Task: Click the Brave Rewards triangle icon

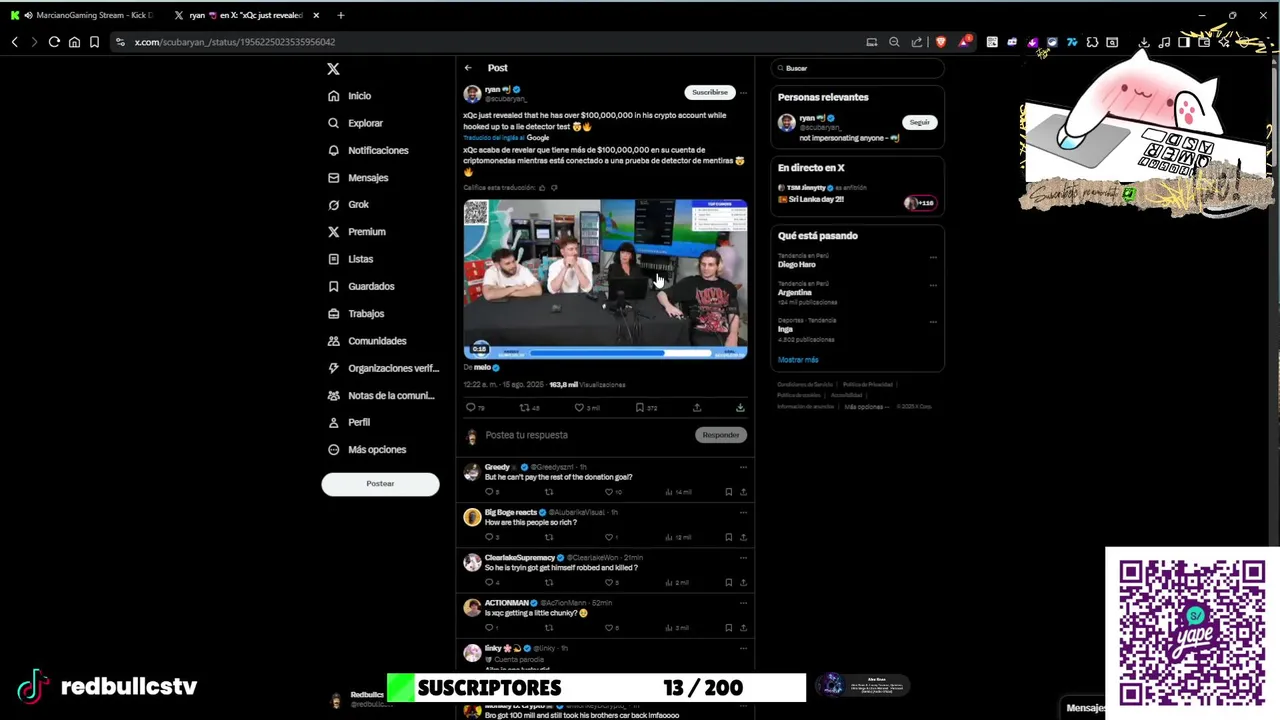Action: pos(963,42)
